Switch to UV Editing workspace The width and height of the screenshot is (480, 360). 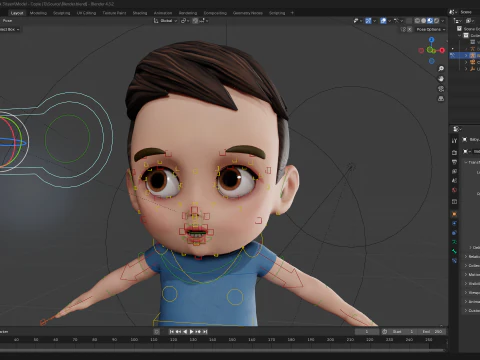[86, 13]
